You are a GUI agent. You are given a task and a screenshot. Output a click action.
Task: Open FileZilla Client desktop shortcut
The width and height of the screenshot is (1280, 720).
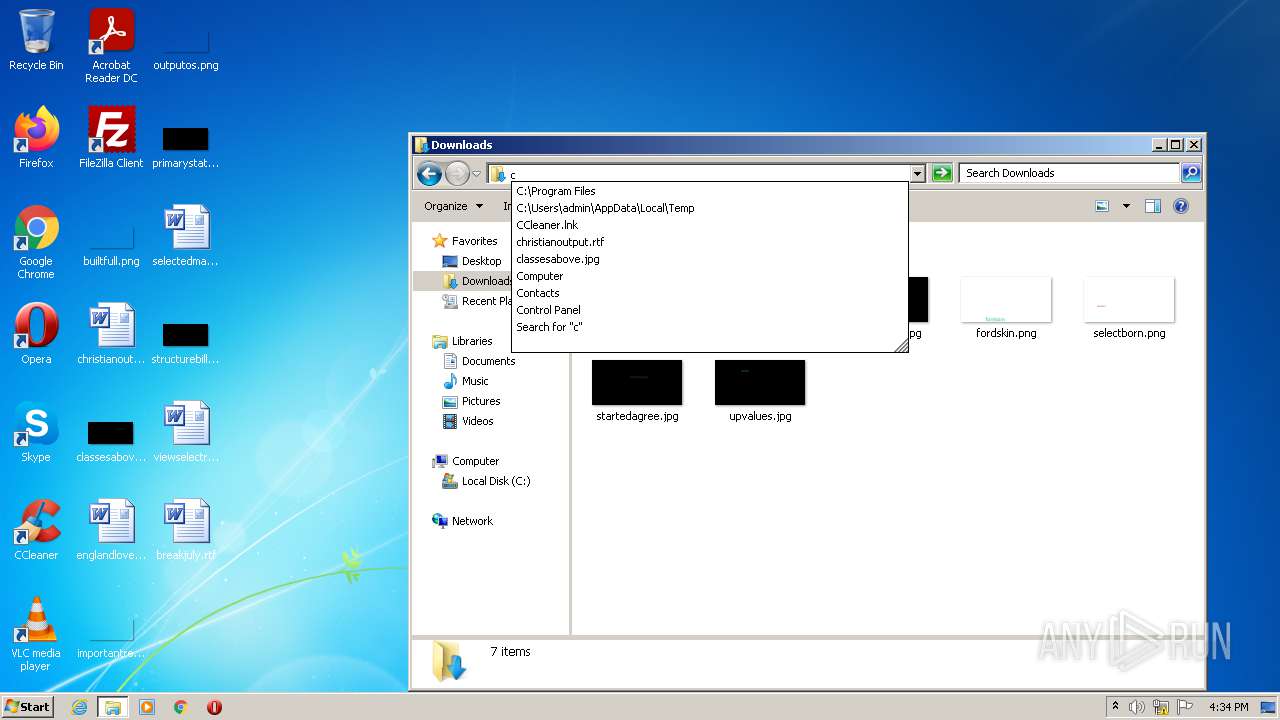coord(111,138)
